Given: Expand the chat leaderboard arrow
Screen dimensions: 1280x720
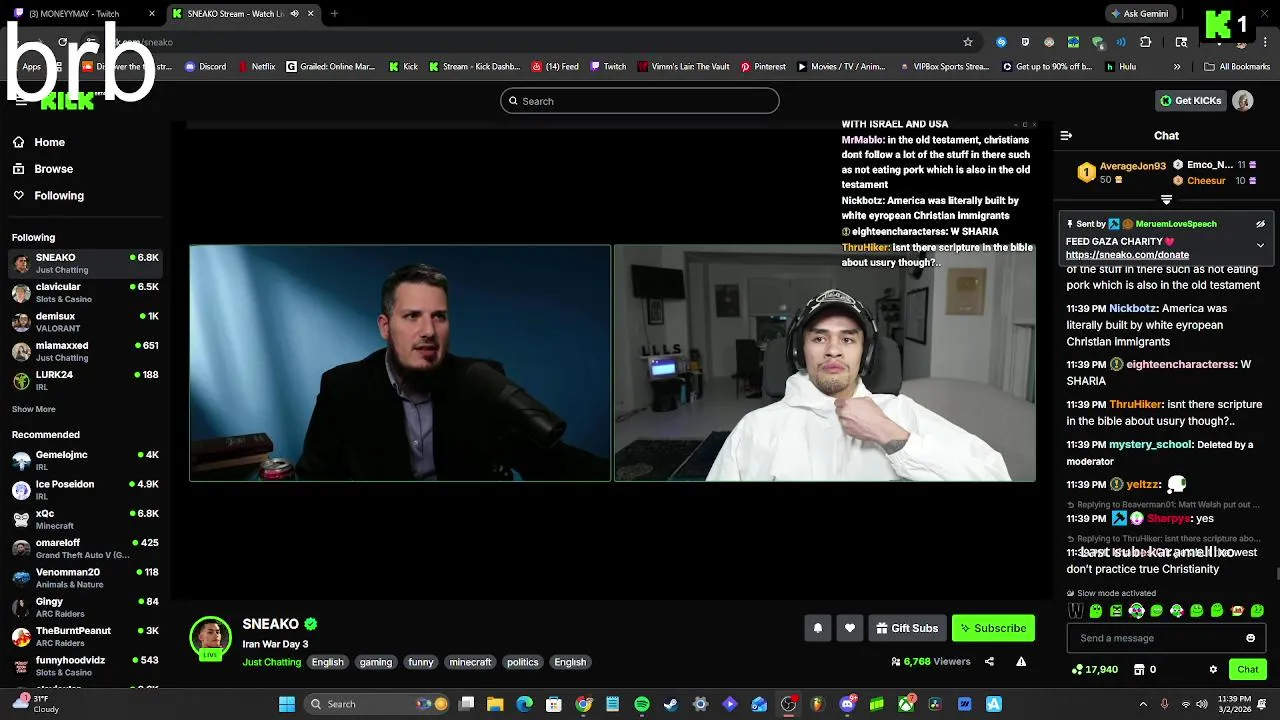Looking at the screenshot, I should [1166, 200].
